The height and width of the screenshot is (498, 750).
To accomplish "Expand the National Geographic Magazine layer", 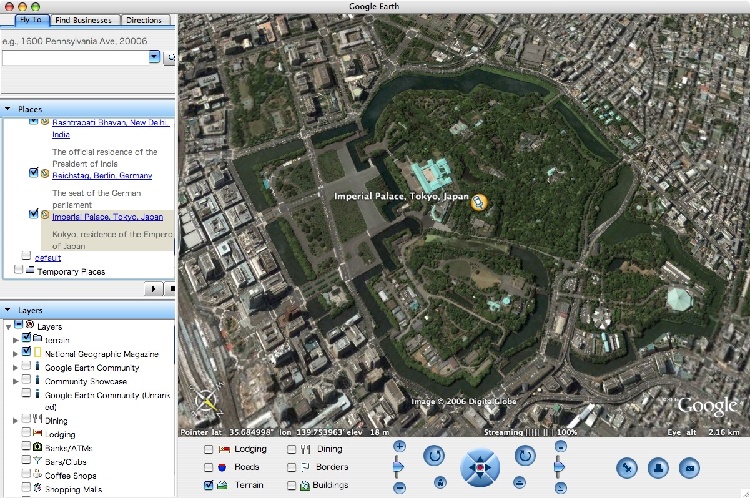I will (x=15, y=353).
